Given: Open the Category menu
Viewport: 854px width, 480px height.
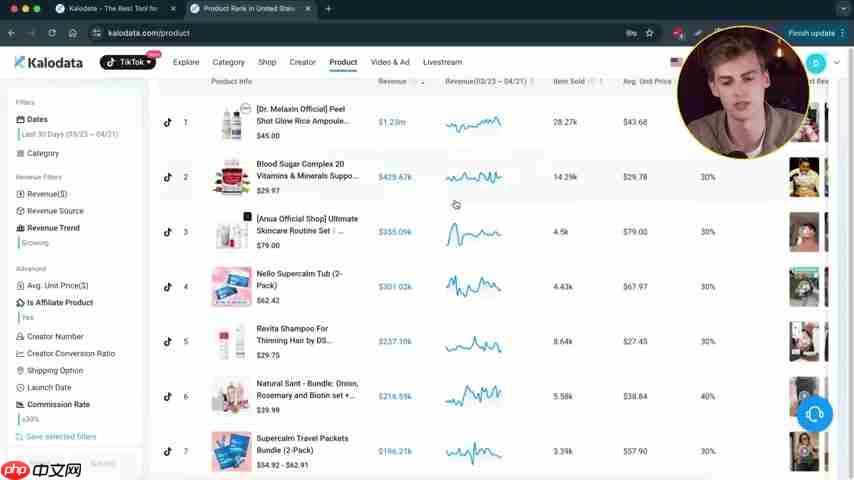Looking at the screenshot, I should (229, 62).
